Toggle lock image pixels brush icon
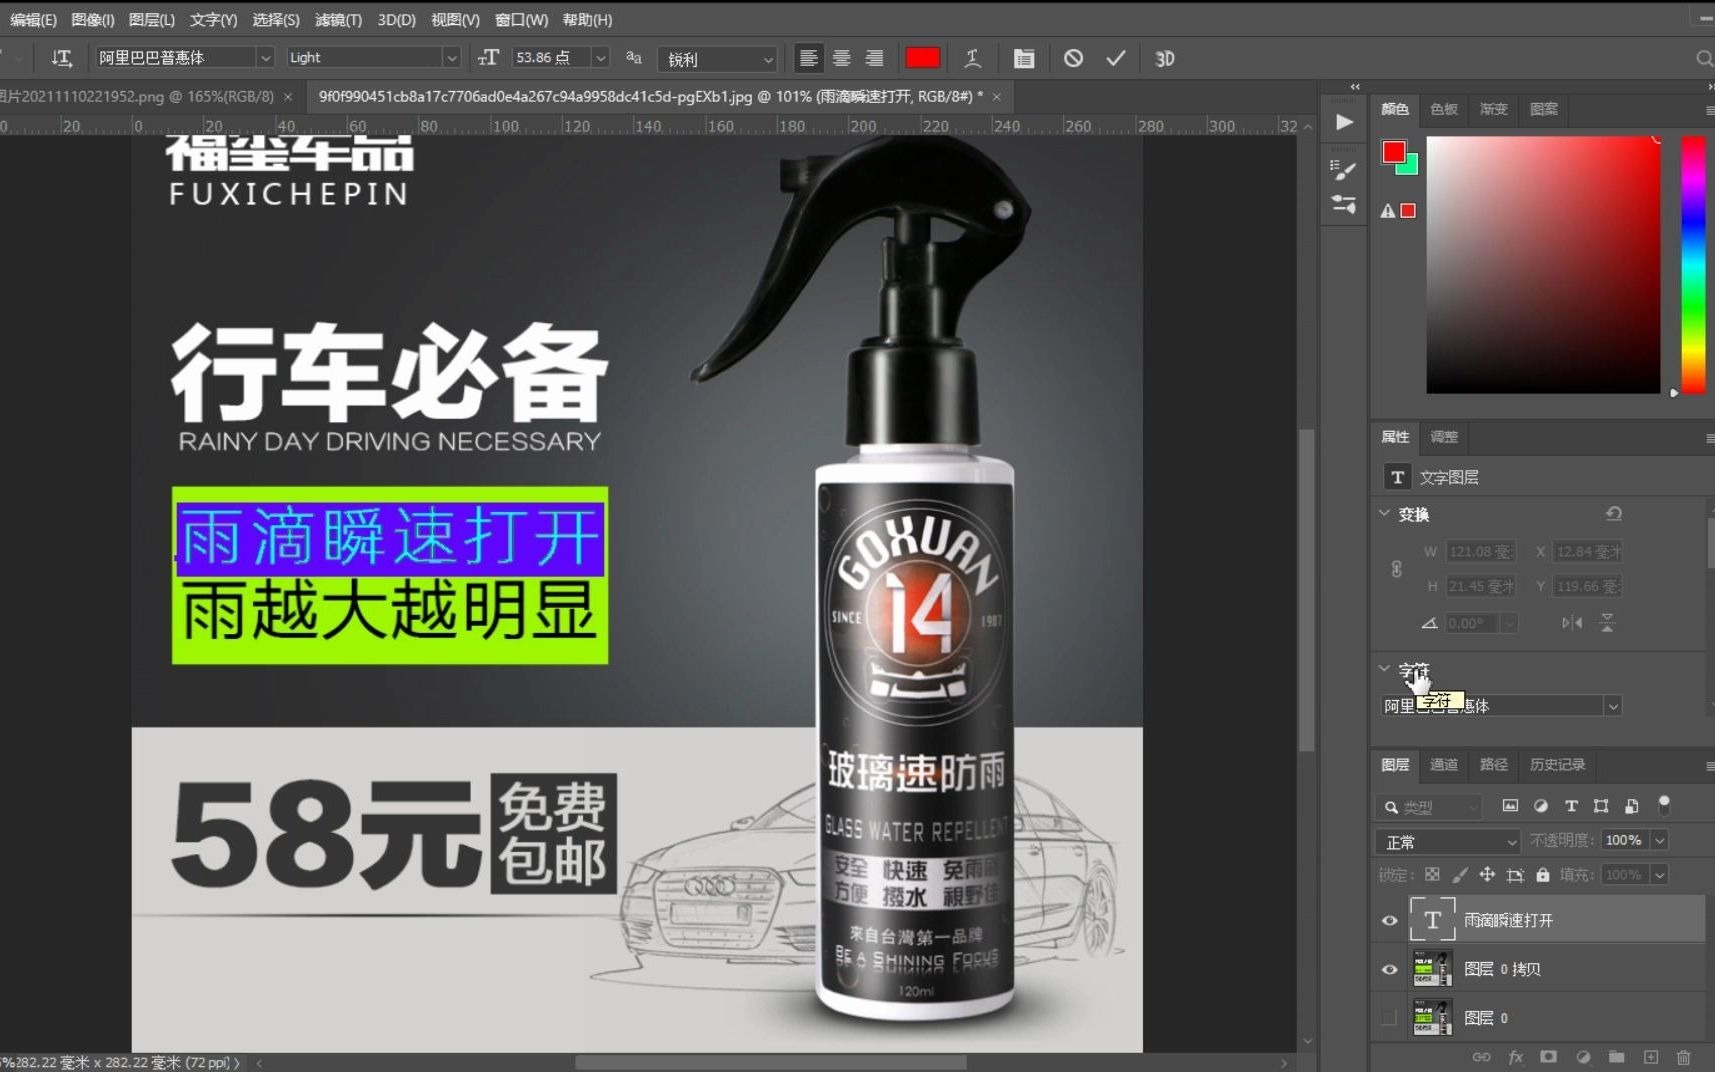Image resolution: width=1715 pixels, height=1072 pixels. (x=1460, y=874)
